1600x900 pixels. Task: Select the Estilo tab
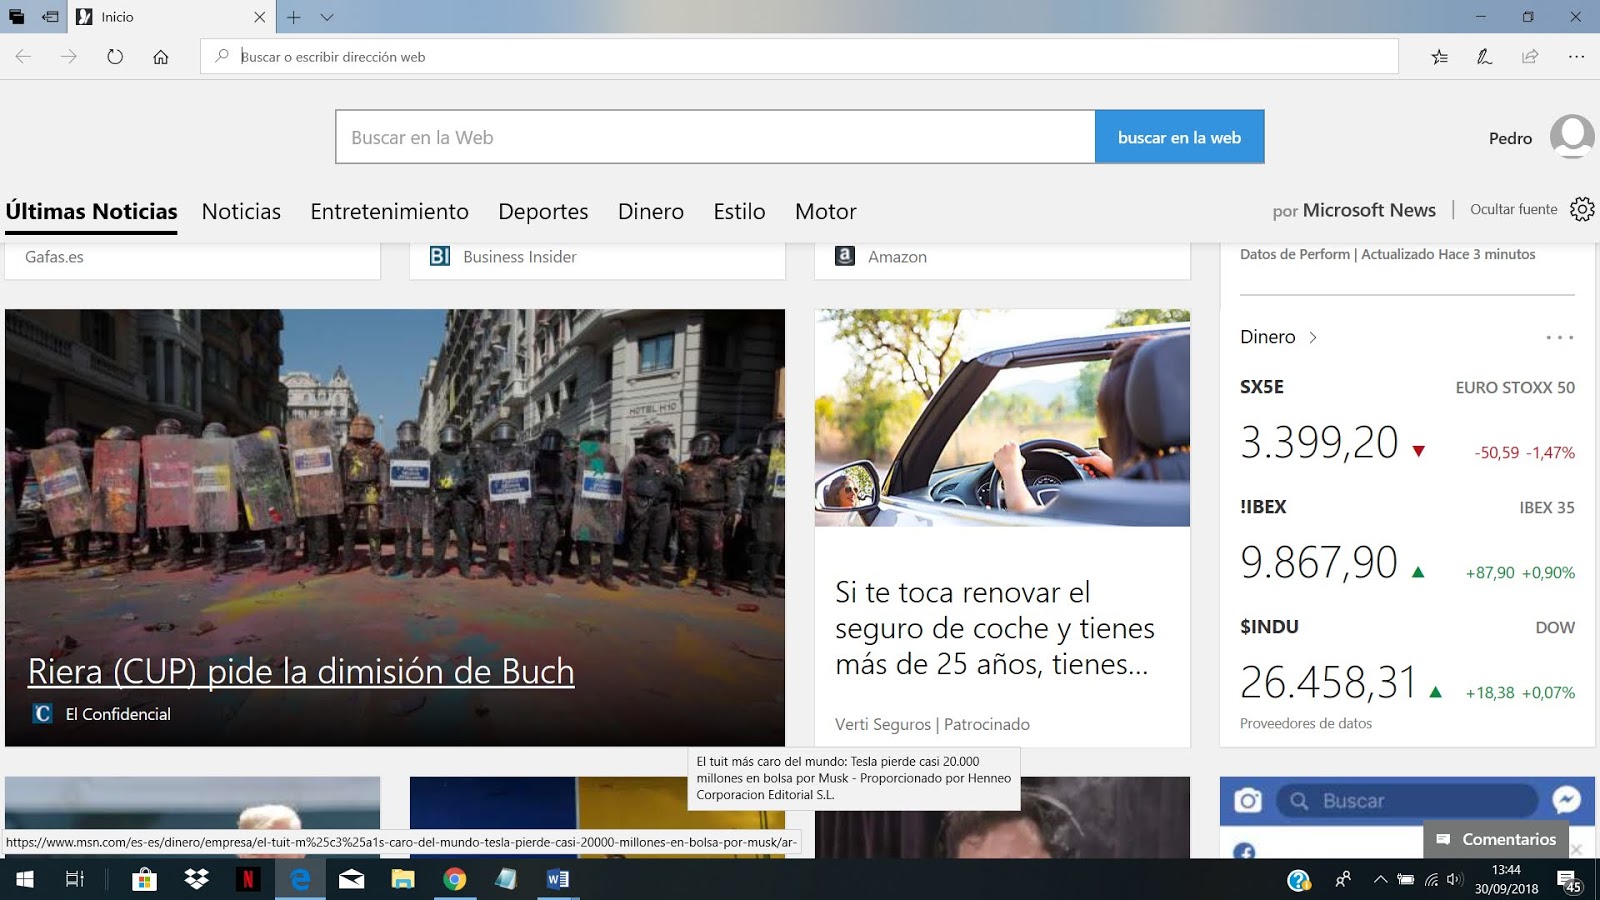(x=739, y=212)
